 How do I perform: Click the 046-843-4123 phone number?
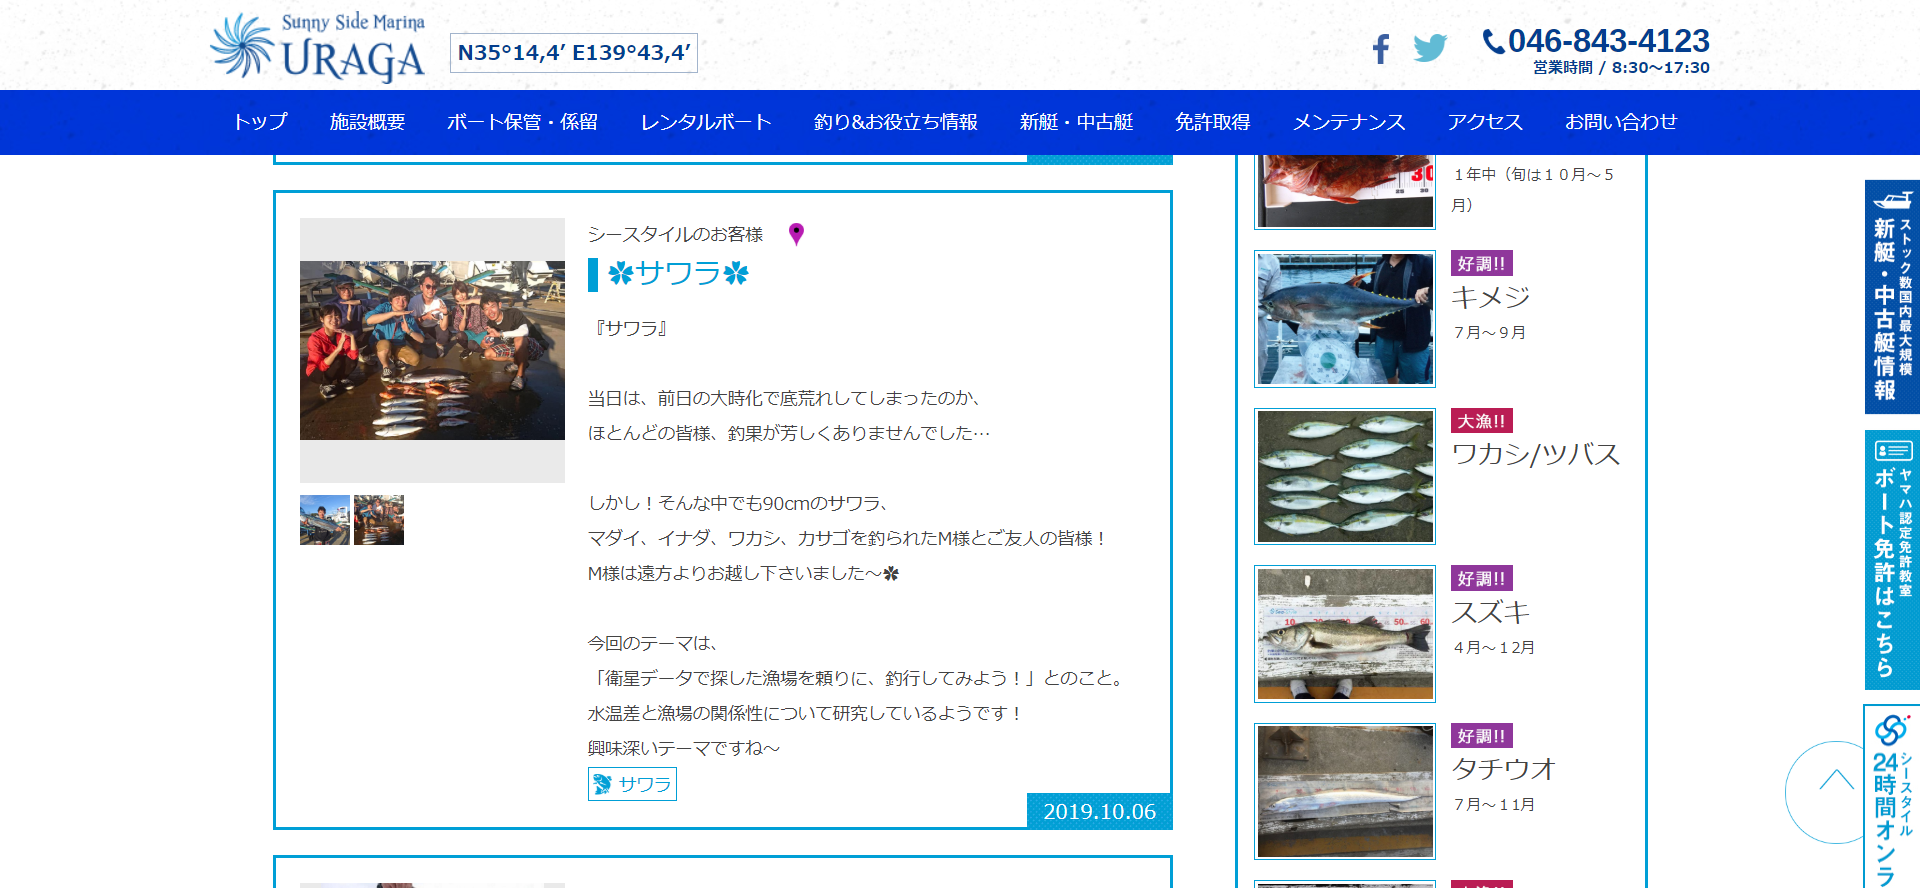[x=1609, y=41]
